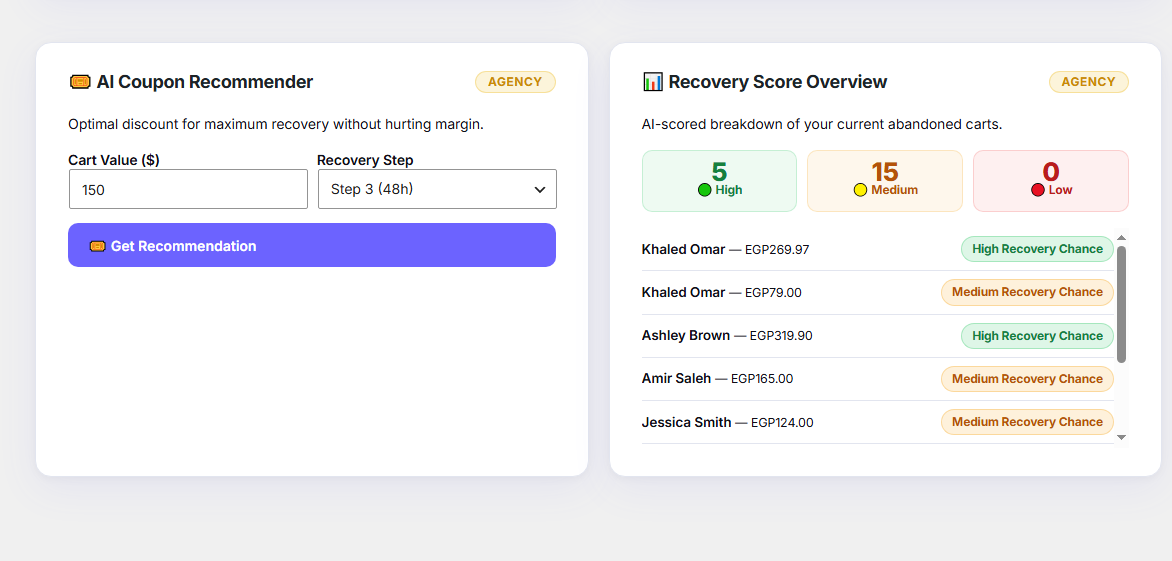Click the yellow Medium indicator dot

point(860,190)
